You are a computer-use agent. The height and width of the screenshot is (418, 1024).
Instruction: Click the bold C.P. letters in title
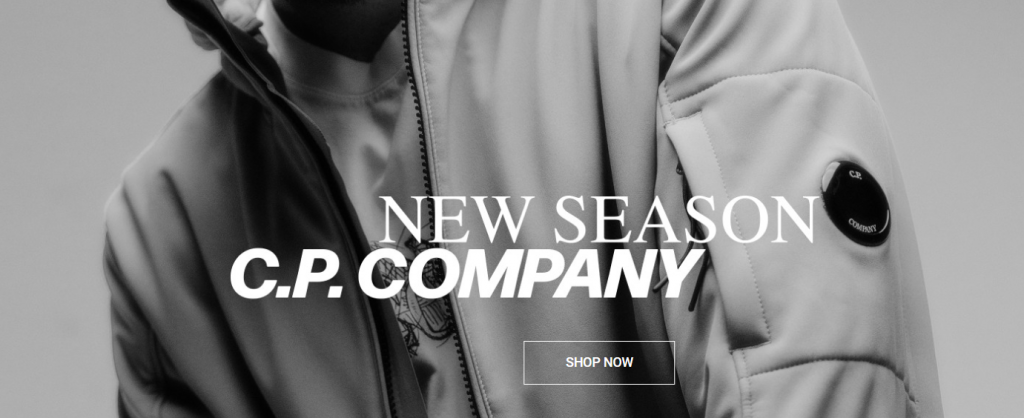(287, 274)
